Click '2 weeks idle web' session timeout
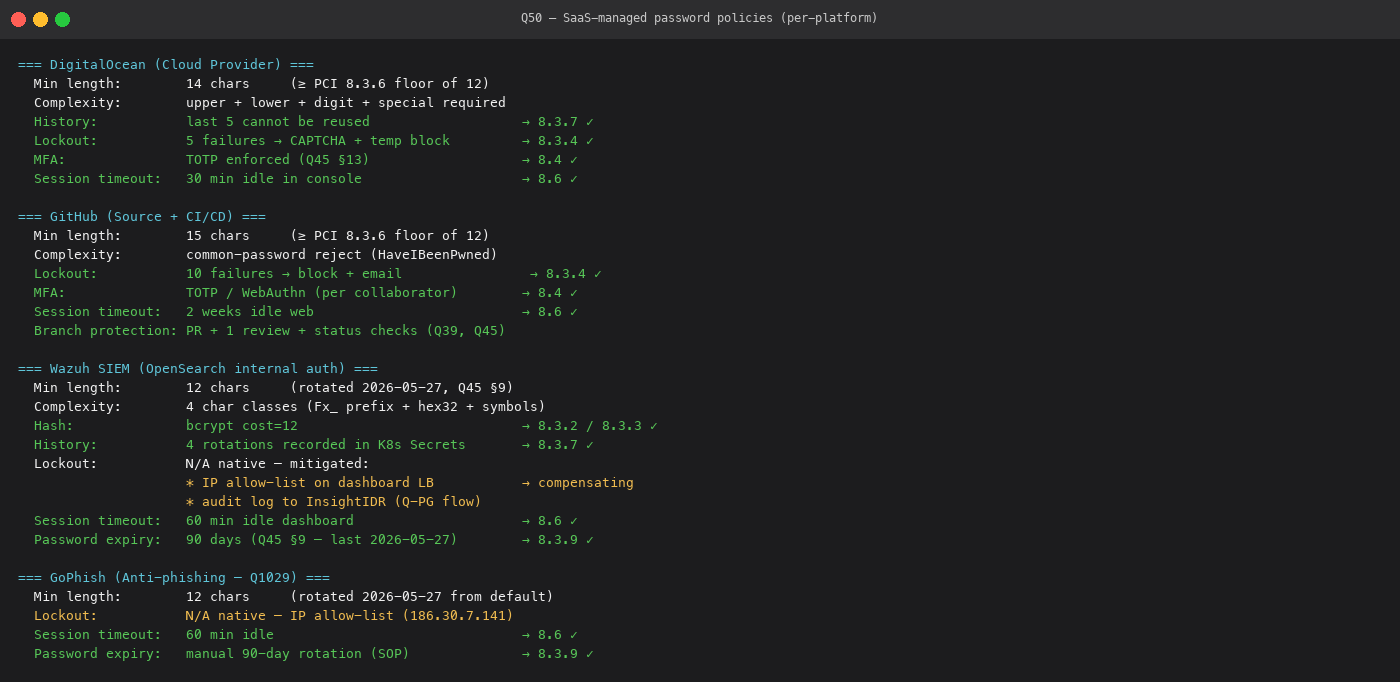This screenshot has width=1400, height=682. tap(250, 311)
